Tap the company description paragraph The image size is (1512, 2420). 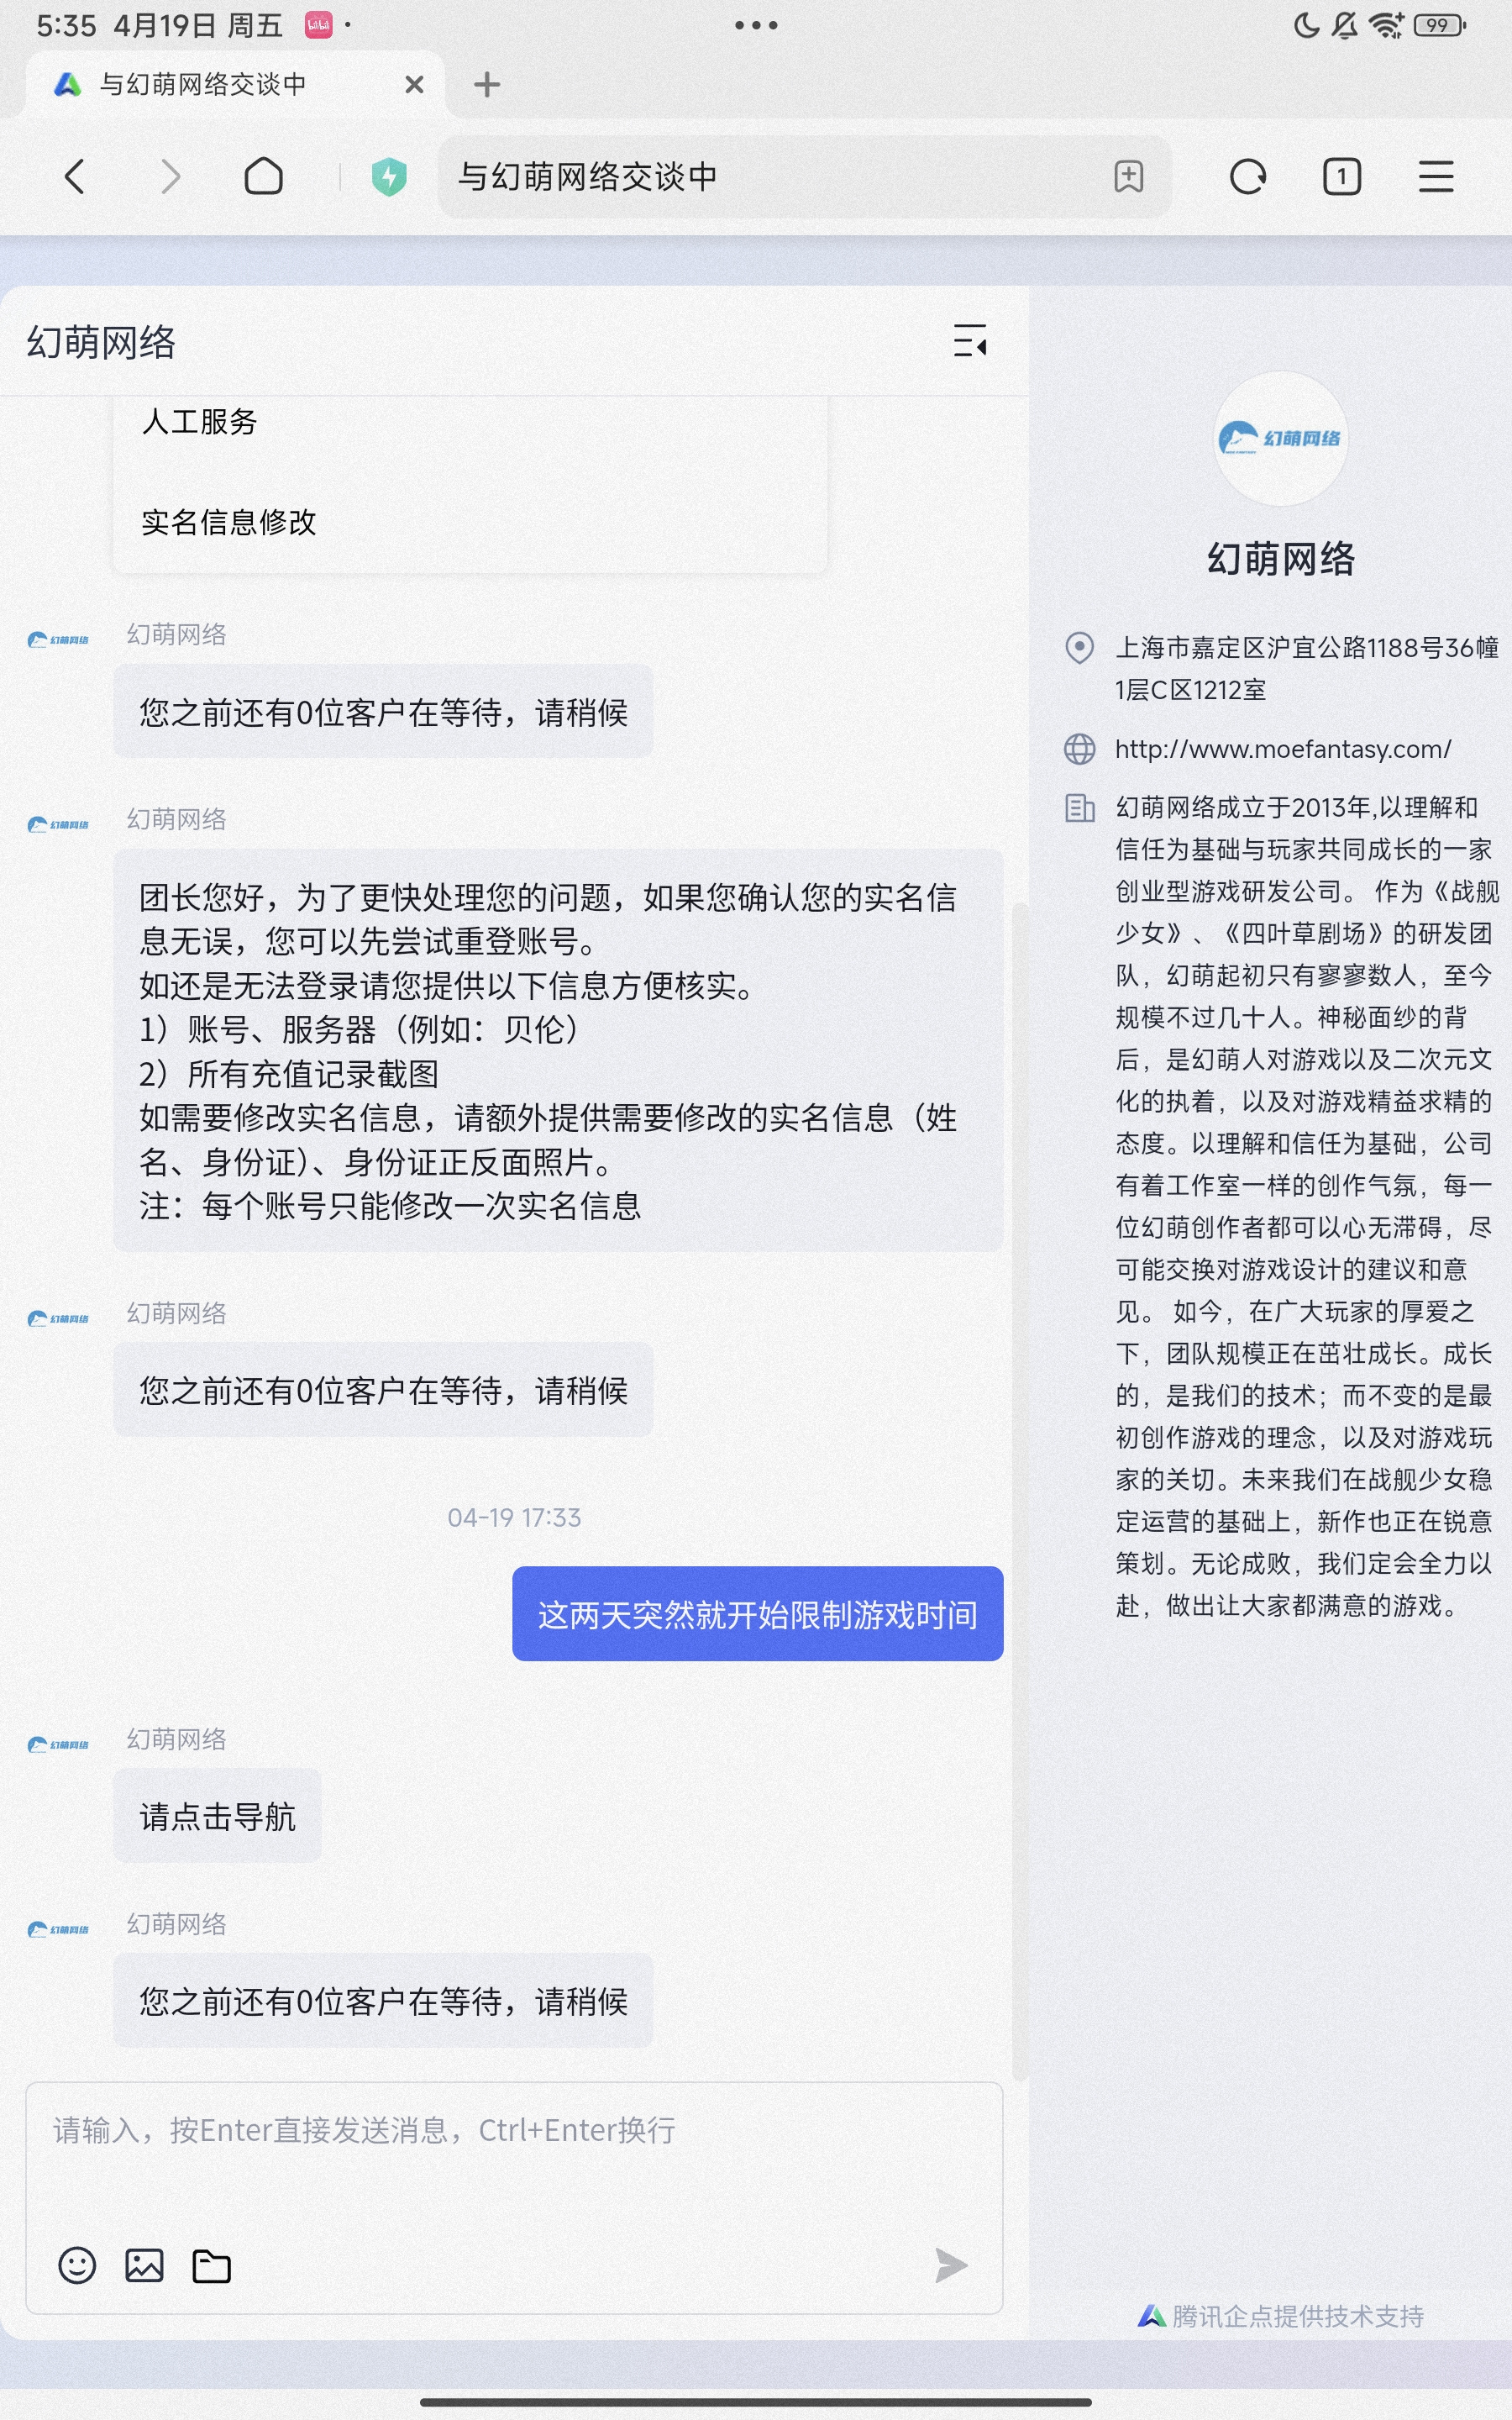1305,1206
